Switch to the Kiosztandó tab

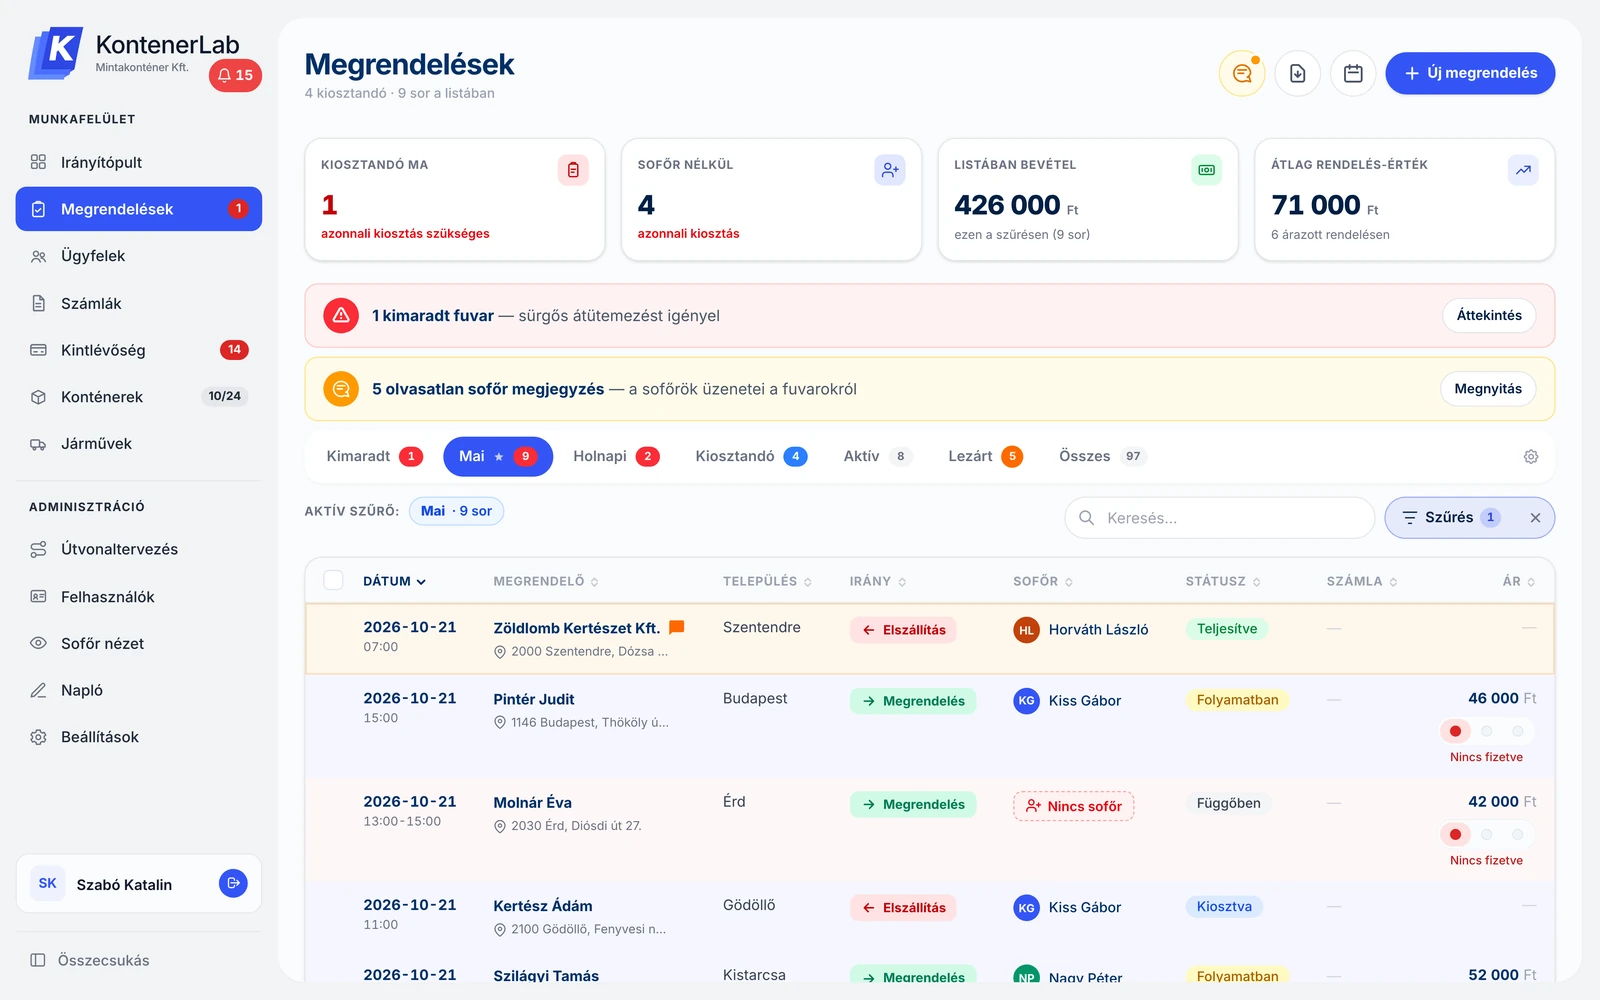click(x=751, y=457)
